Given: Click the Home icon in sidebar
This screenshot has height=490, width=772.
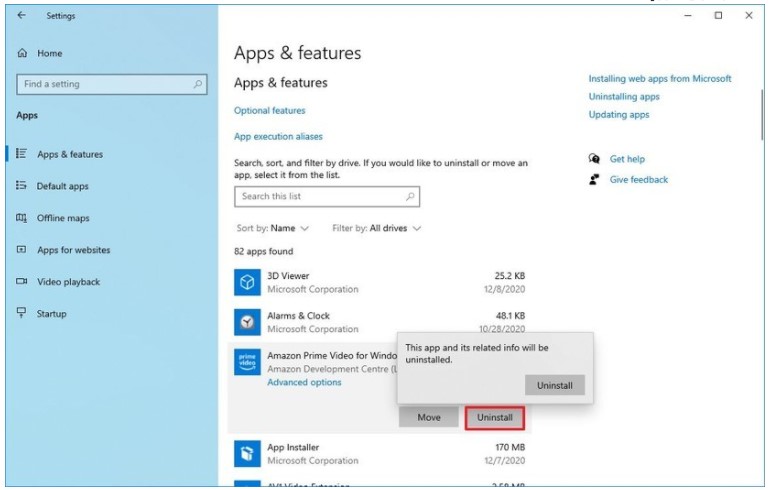Looking at the screenshot, I should pos(22,53).
